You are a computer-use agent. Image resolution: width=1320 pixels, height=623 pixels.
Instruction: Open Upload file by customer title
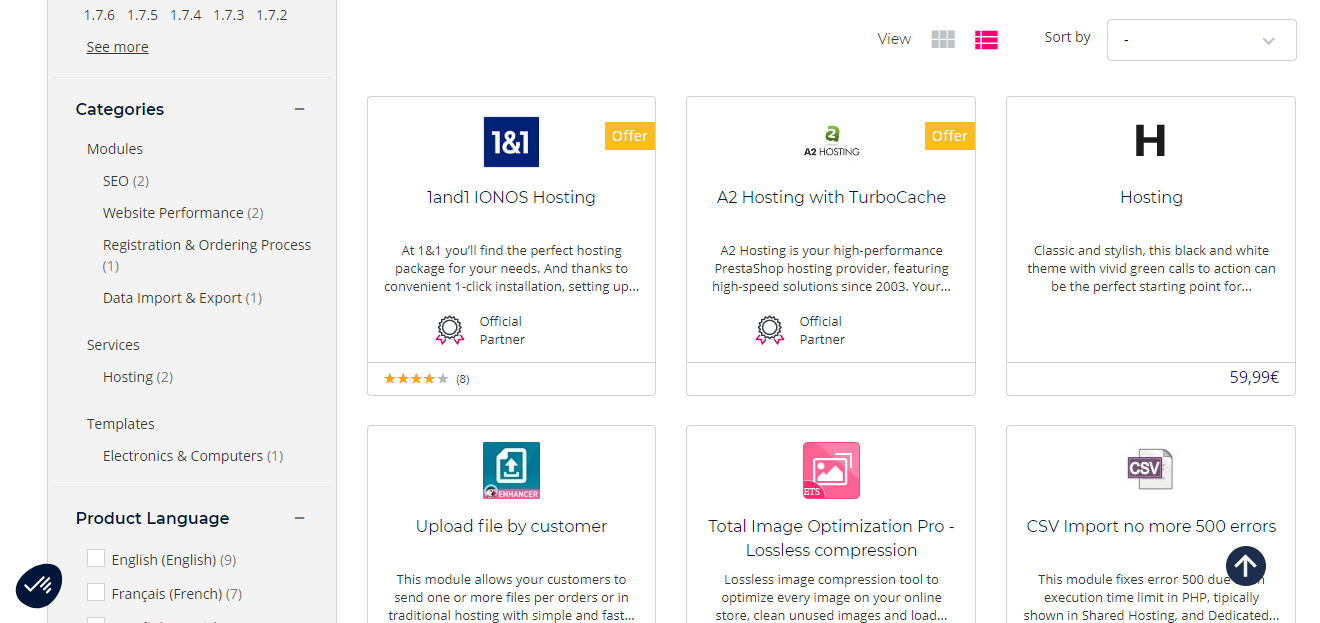click(x=511, y=526)
